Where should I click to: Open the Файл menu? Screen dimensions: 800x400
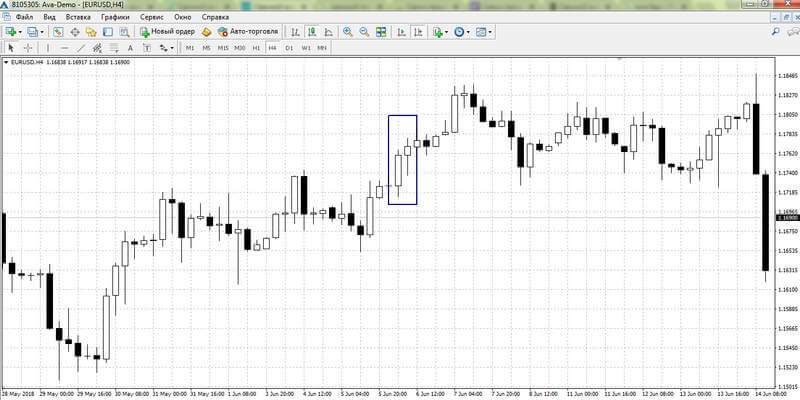(24, 17)
